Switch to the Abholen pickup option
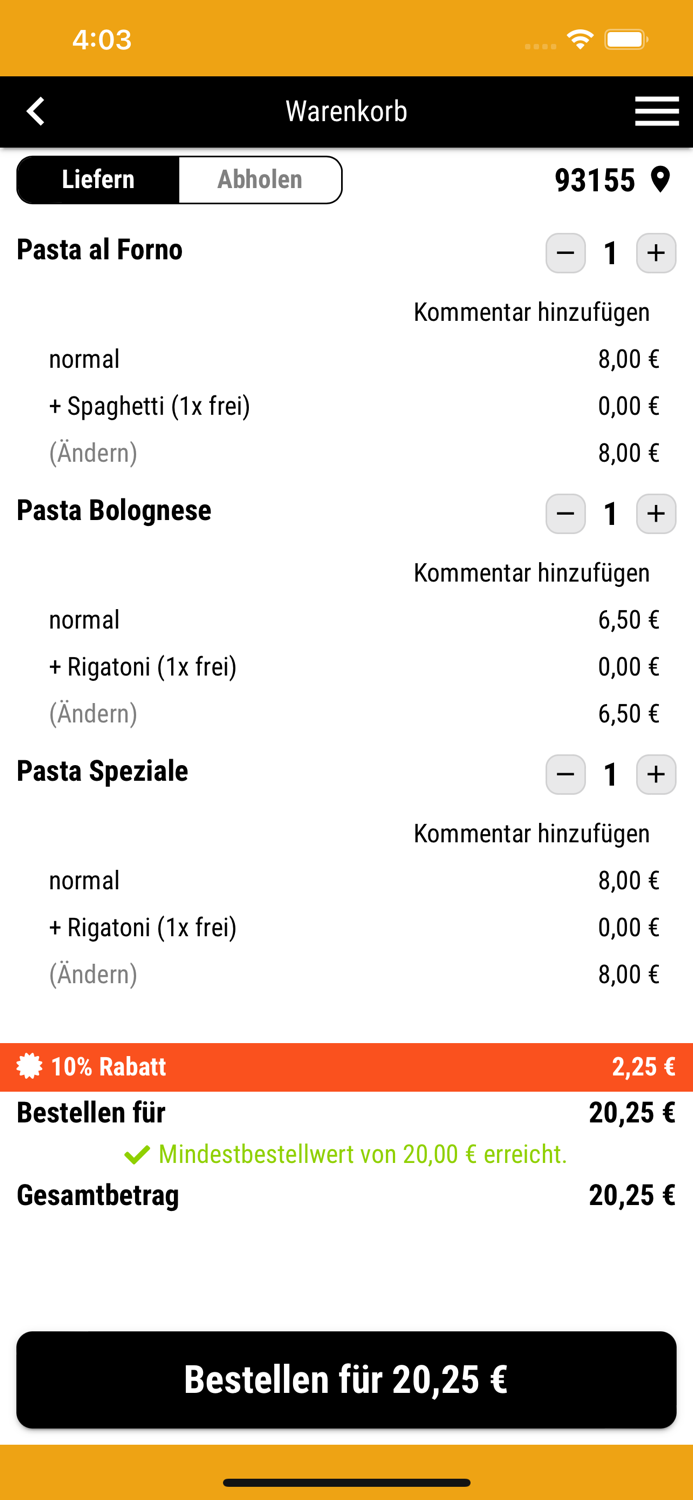 coord(260,180)
